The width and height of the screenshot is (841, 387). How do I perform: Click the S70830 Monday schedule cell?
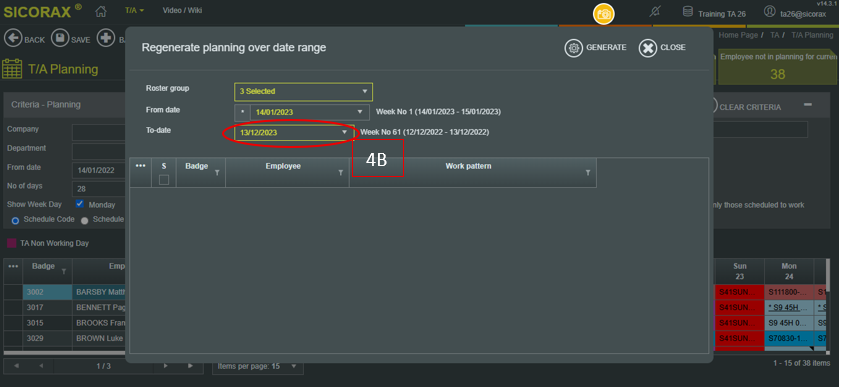click(x=789, y=339)
